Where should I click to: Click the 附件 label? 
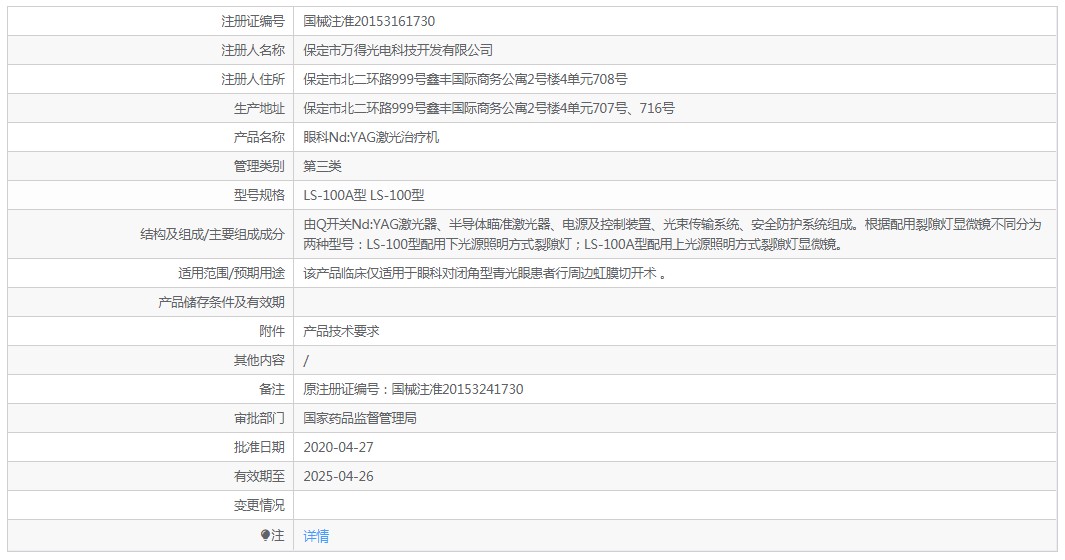coord(272,331)
